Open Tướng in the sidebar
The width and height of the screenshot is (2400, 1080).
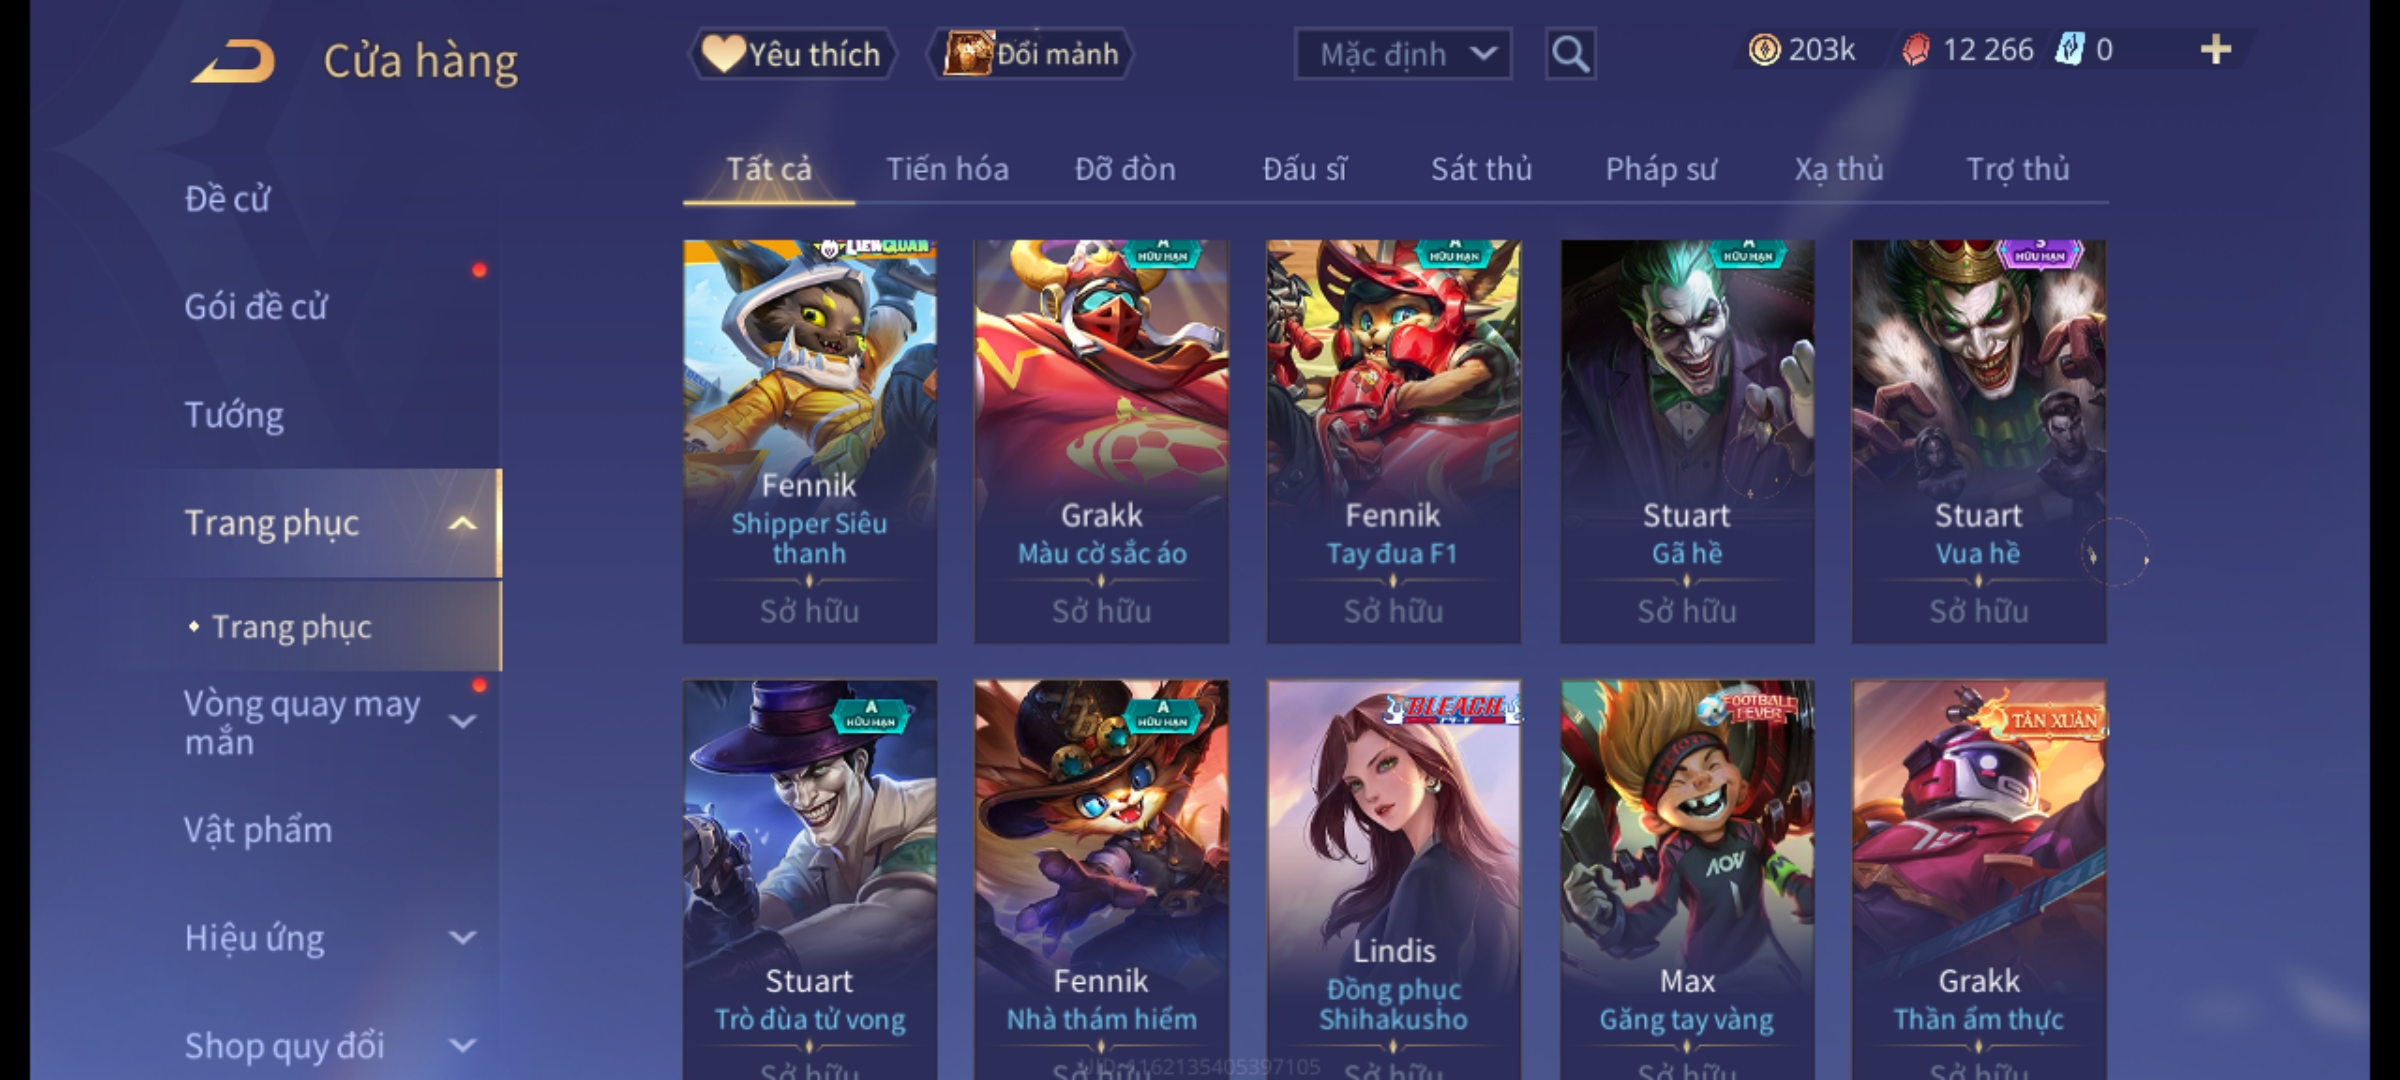coord(234,415)
